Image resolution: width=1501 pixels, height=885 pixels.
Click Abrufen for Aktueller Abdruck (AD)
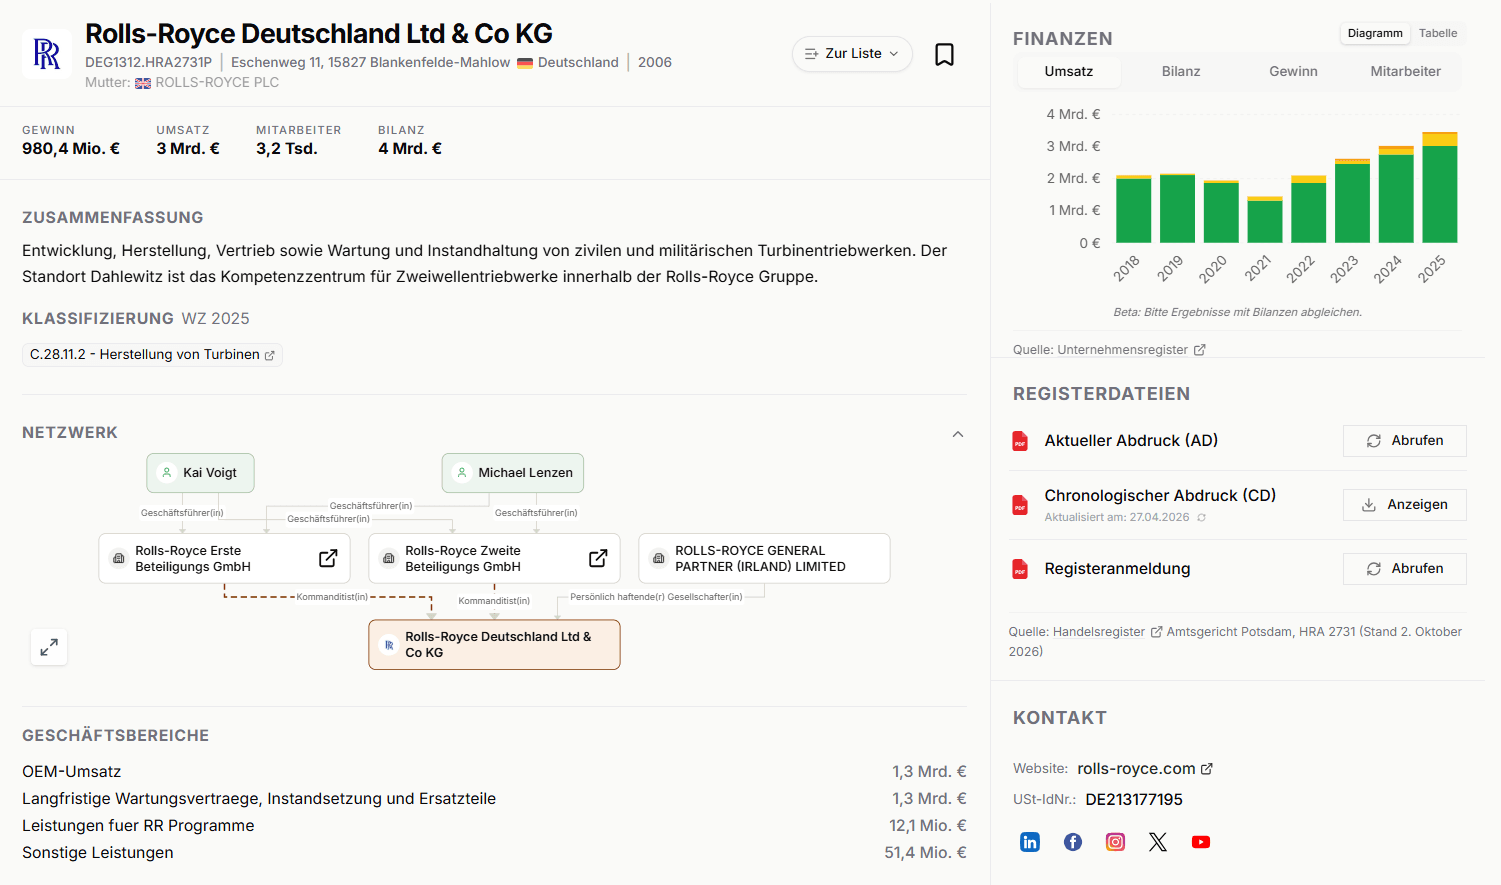tap(1404, 441)
